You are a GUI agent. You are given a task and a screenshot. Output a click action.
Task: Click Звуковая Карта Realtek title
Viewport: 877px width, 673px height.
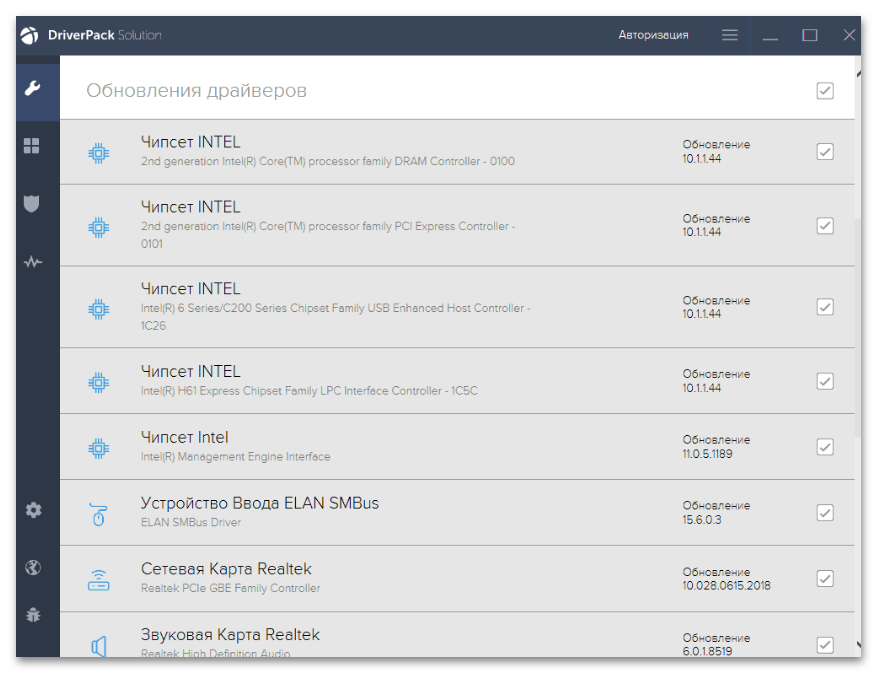coord(230,634)
